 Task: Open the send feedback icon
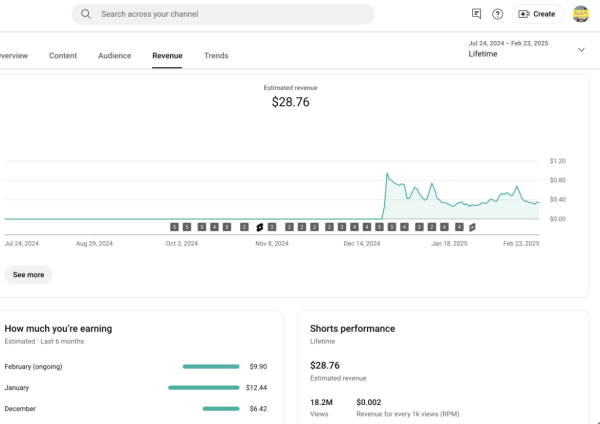[476, 14]
